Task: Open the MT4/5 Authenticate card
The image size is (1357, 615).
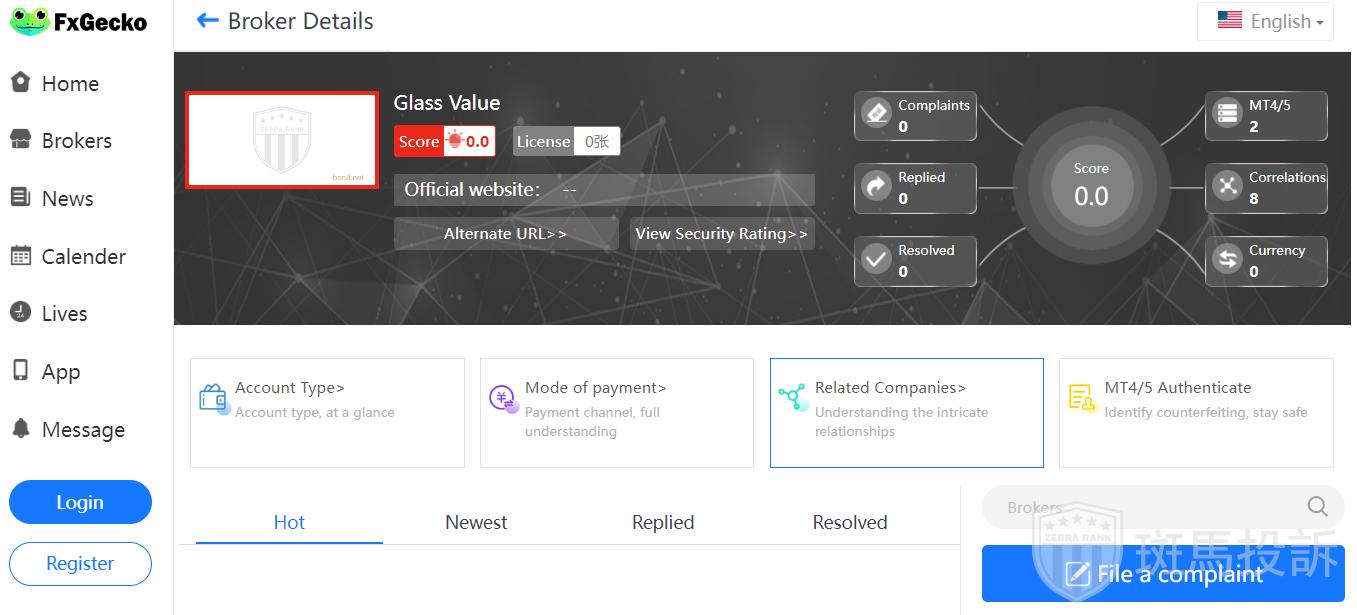Action: 1196,413
